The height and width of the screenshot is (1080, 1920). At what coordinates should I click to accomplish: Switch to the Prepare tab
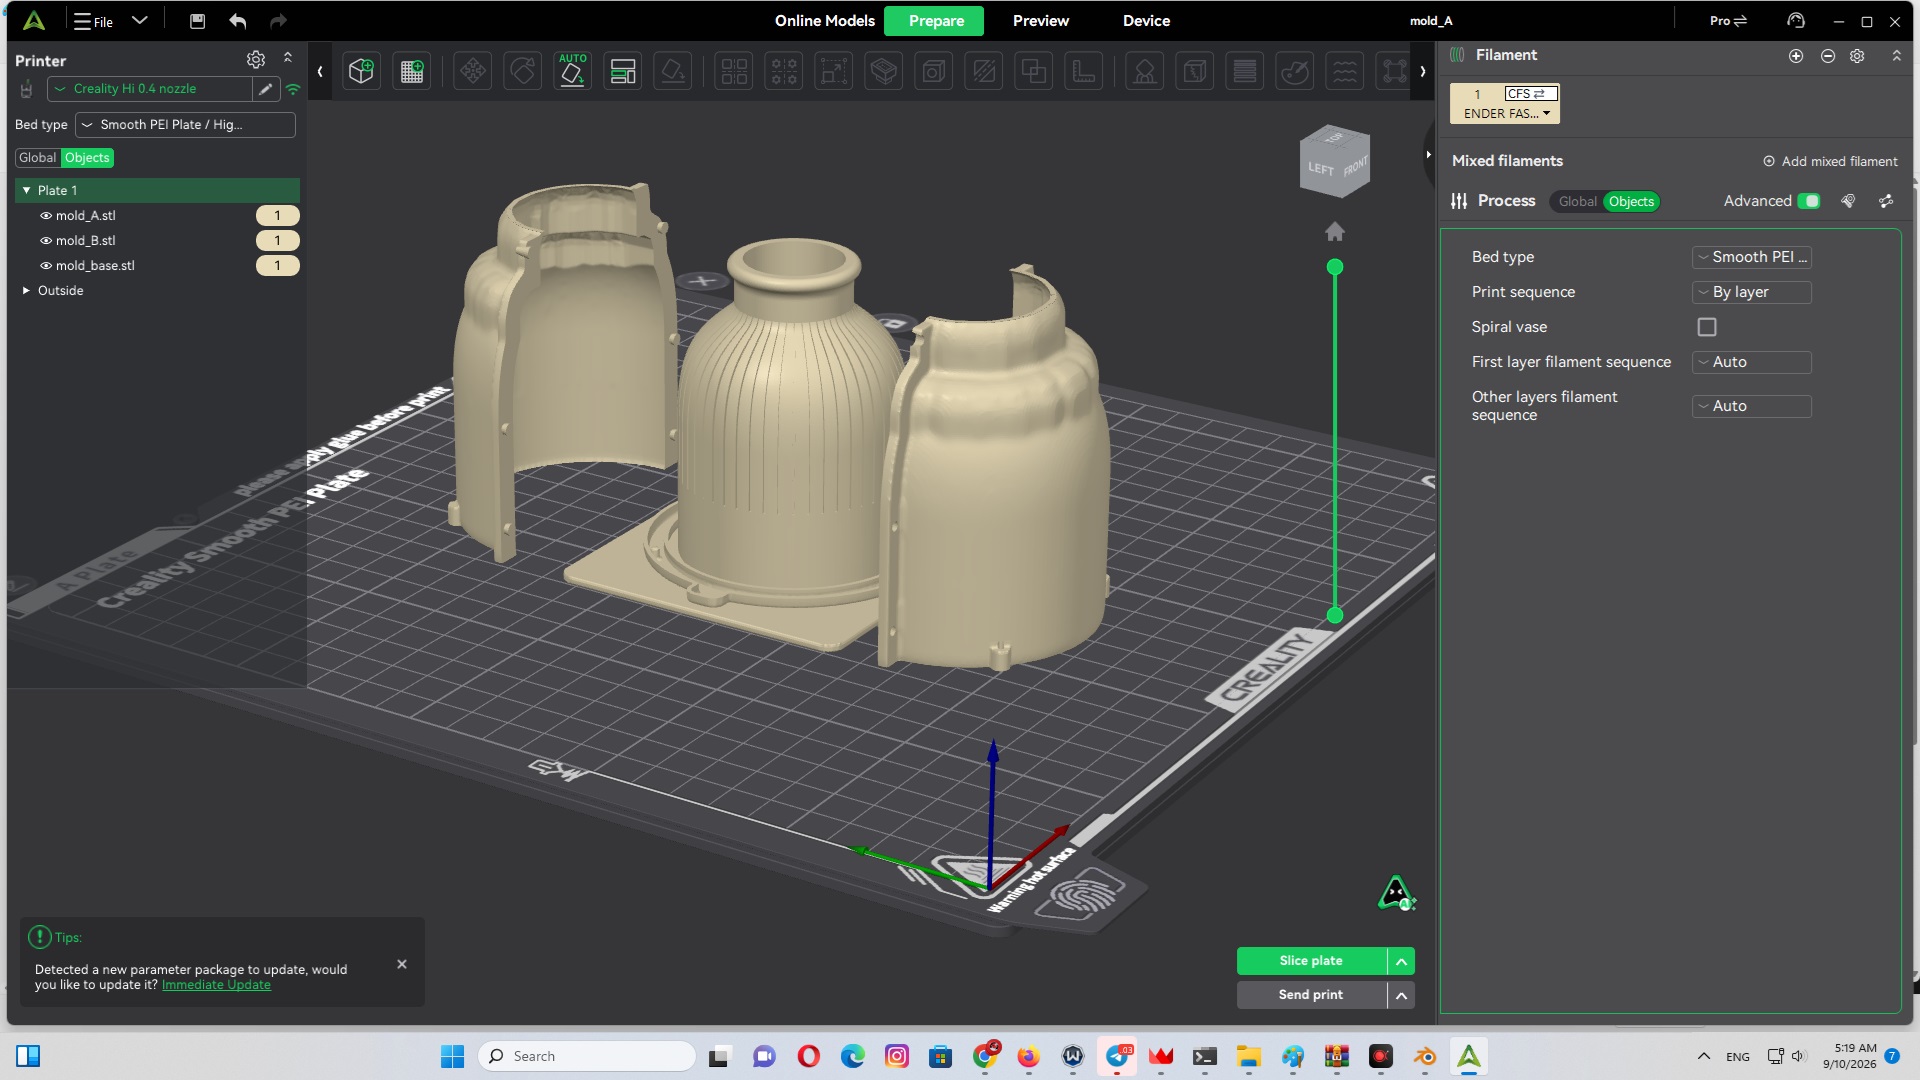tap(935, 21)
